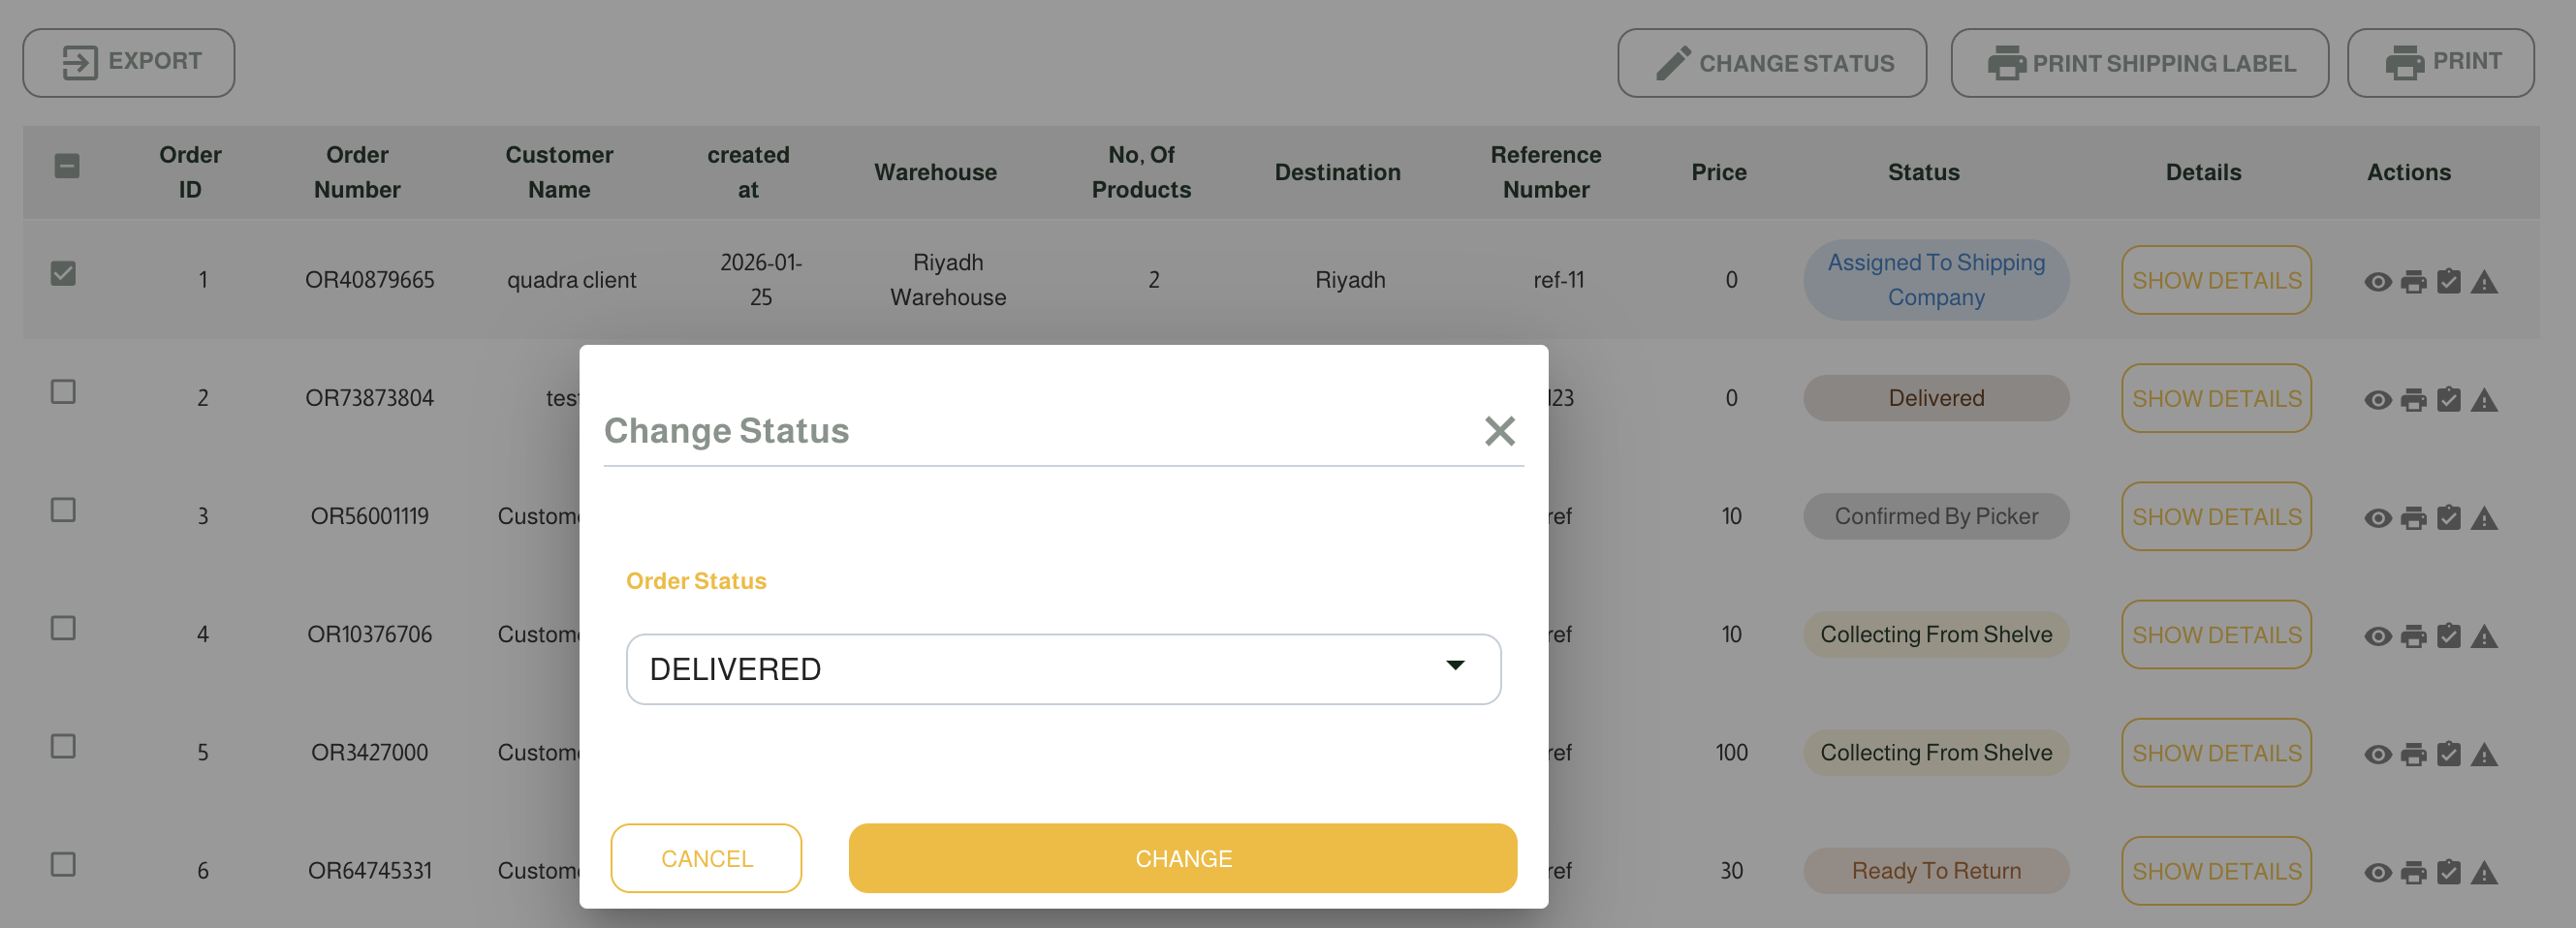Click the Ready To Return status badge
This screenshot has width=2576, height=928.
tap(1936, 870)
